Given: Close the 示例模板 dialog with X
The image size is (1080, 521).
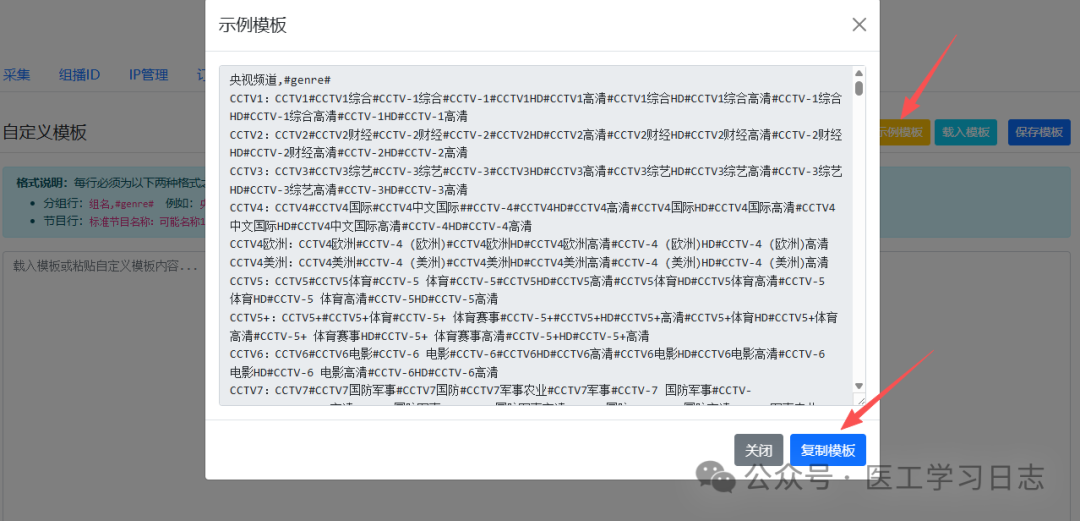Looking at the screenshot, I should tap(859, 25).
